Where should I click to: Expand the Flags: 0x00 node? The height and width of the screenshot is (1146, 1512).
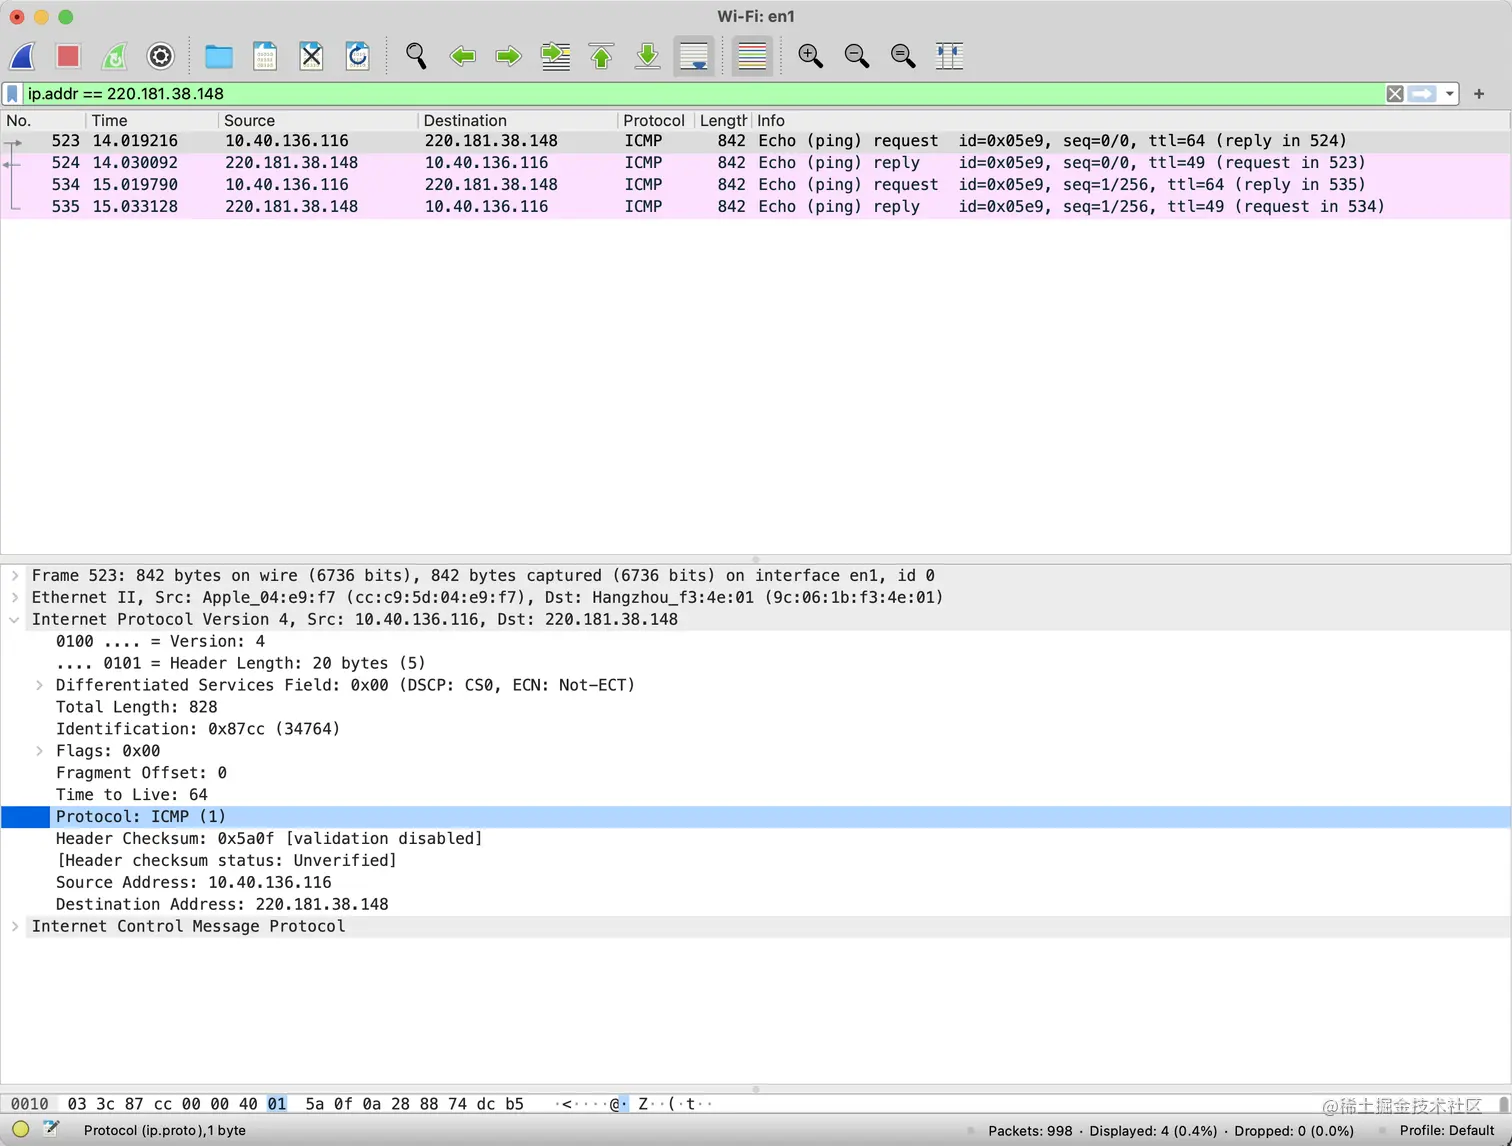tap(39, 752)
